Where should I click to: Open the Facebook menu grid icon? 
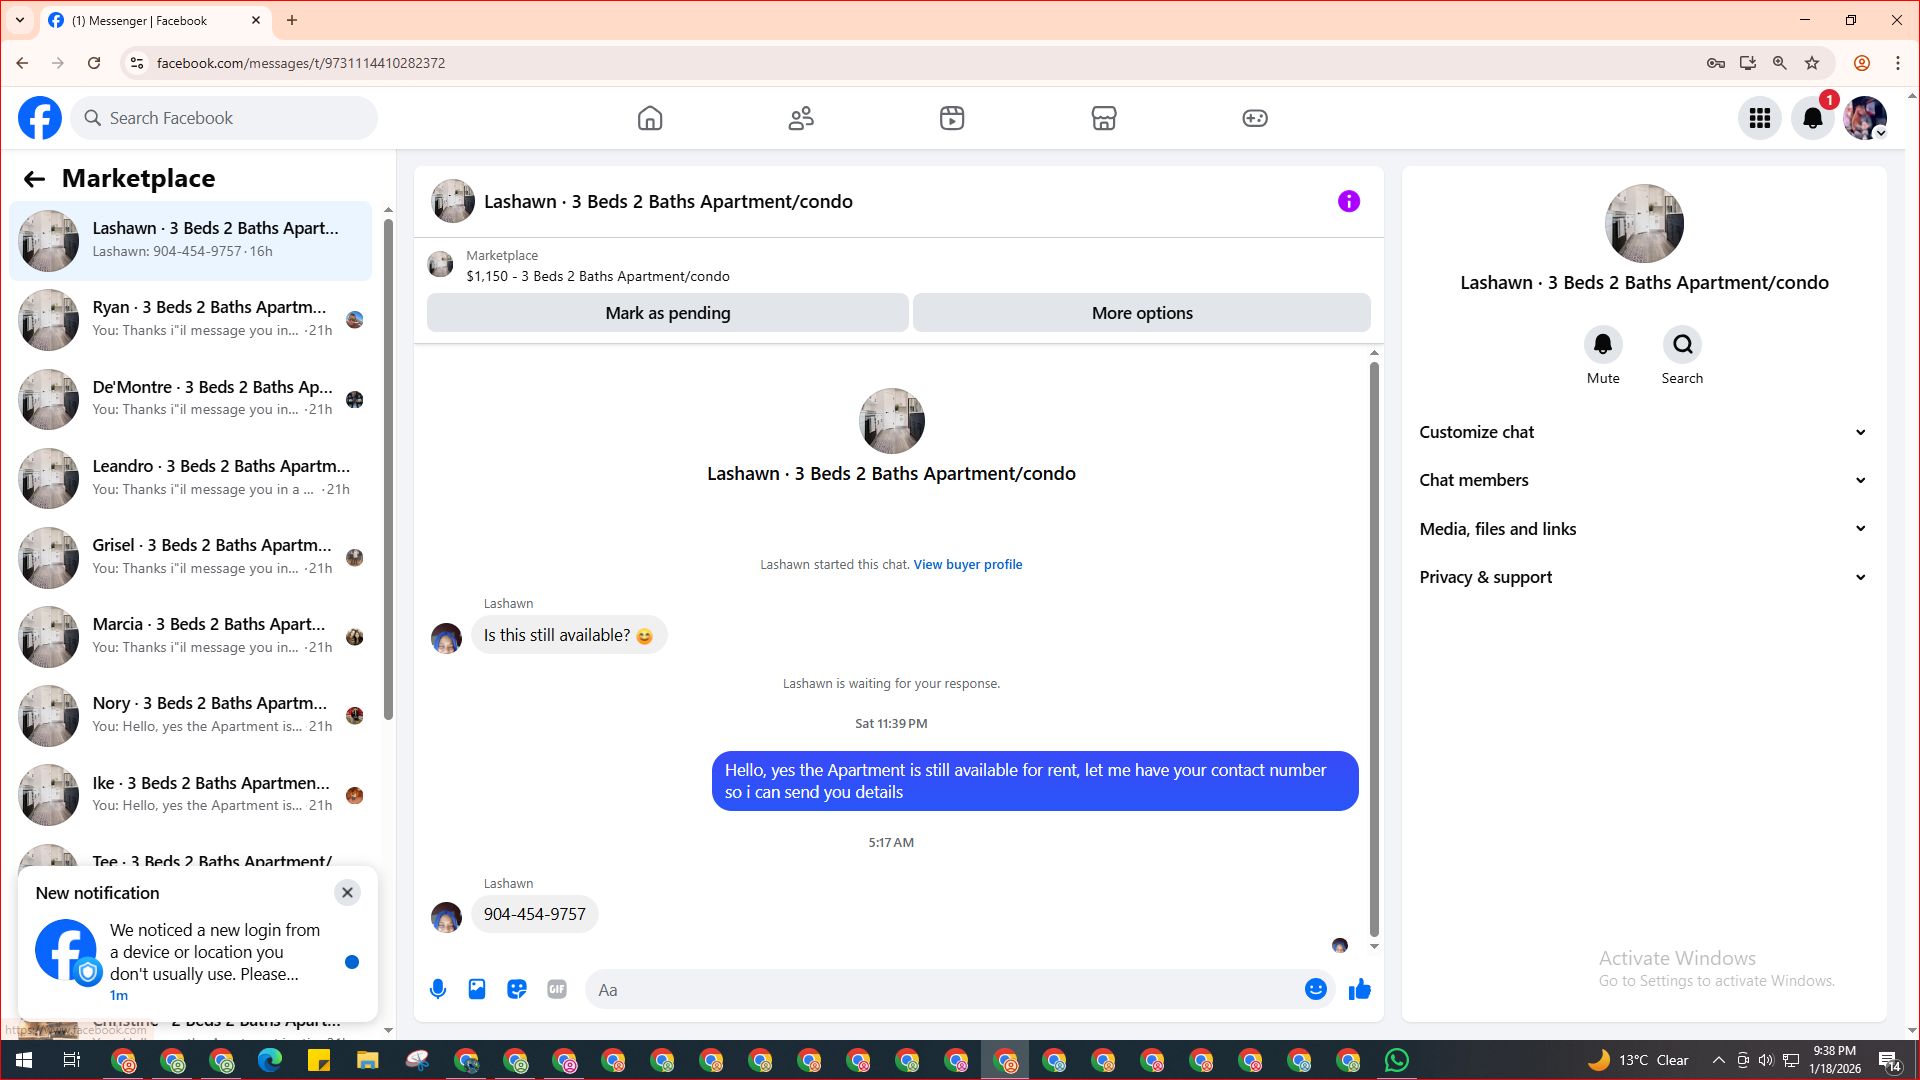point(1759,118)
